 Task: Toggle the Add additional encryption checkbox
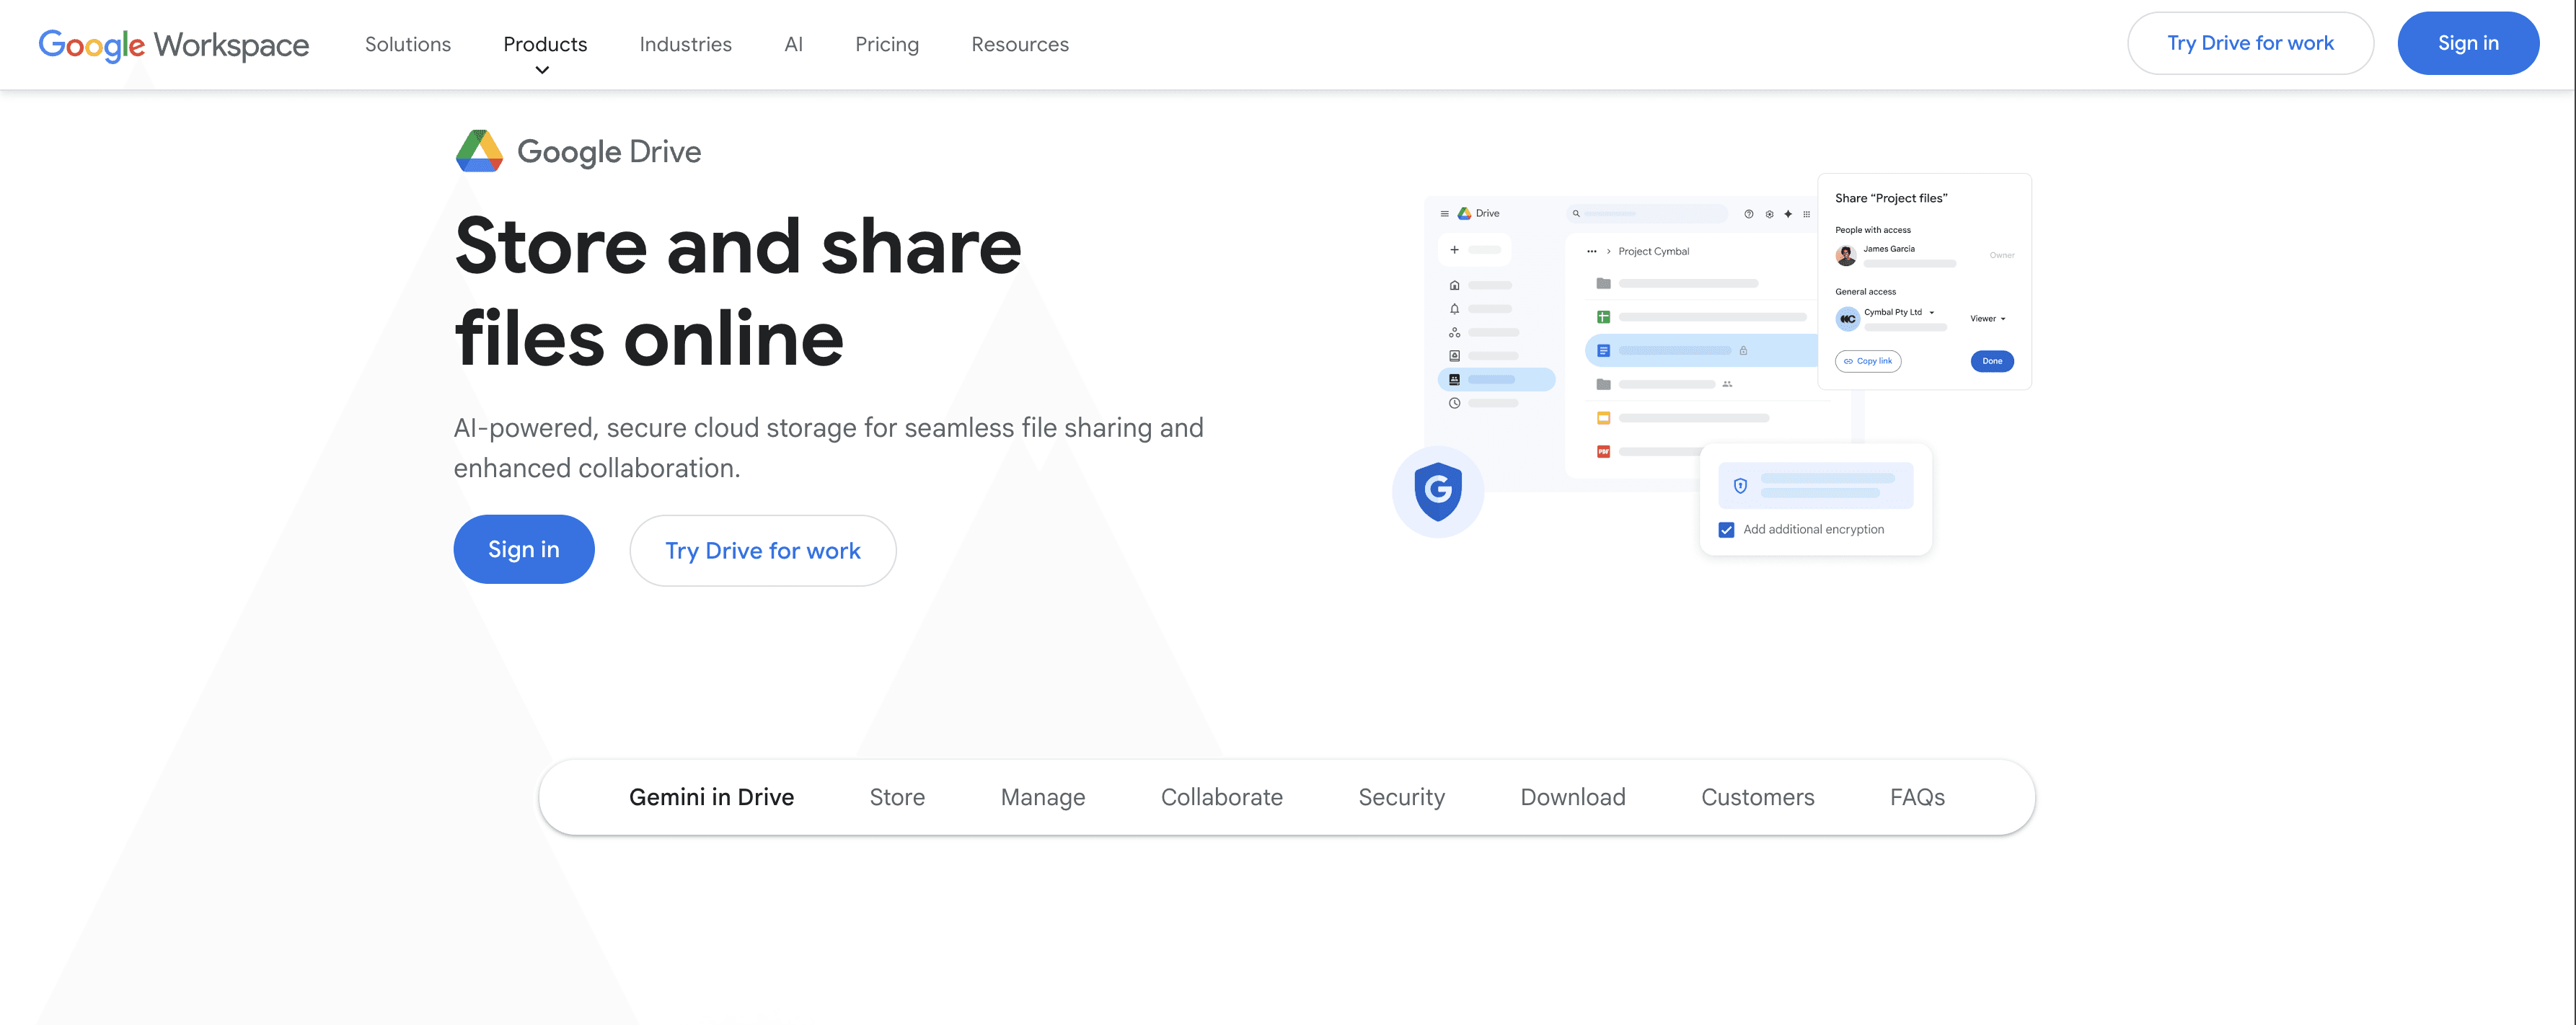1726,530
